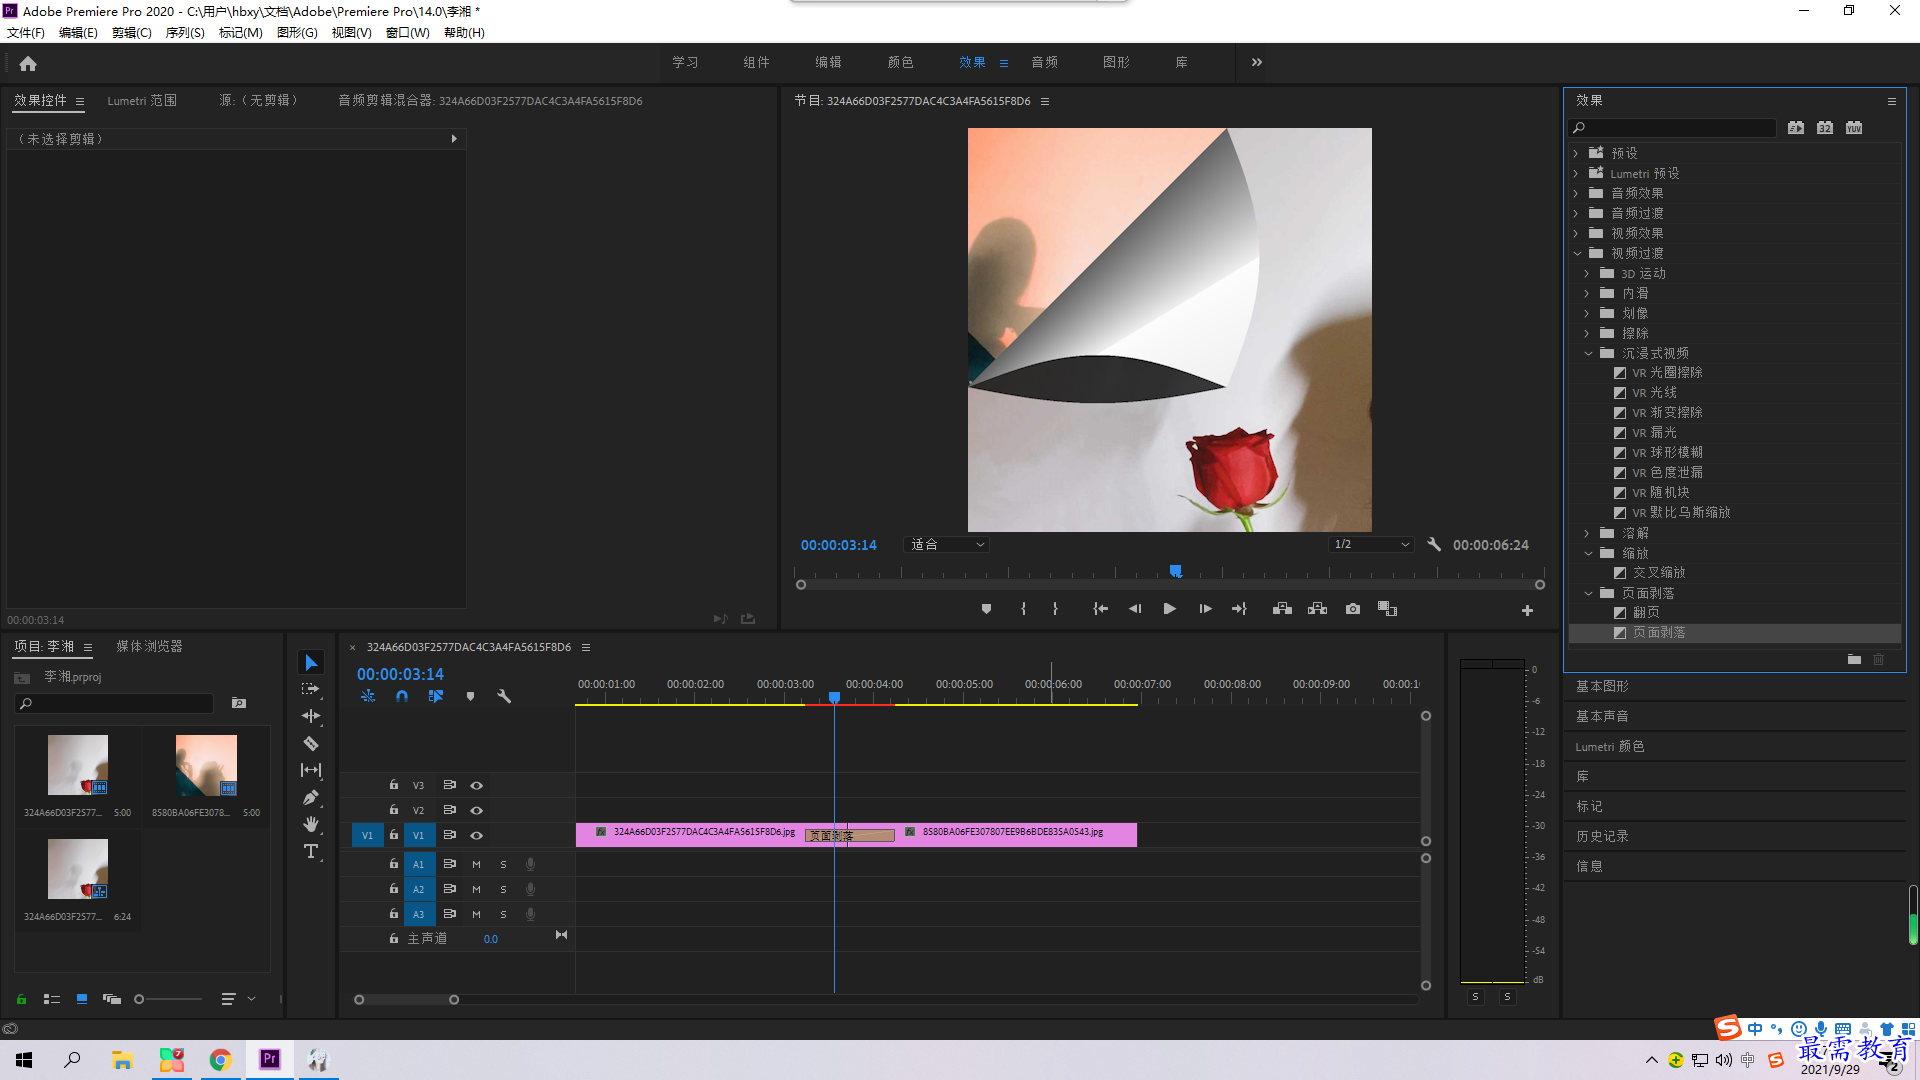Open the 基本图形 panel
Image resolution: width=1920 pixels, height=1080 pixels.
[1602, 686]
